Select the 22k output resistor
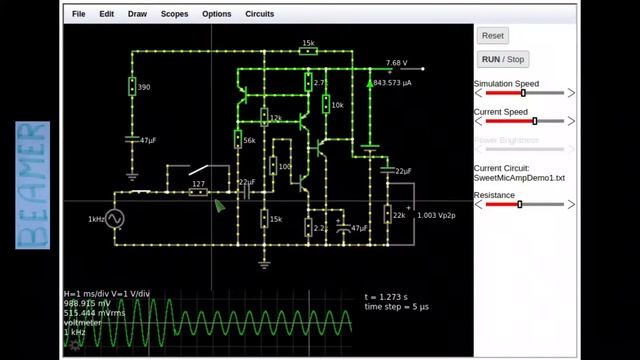 pyautogui.click(x=387, y=215)
